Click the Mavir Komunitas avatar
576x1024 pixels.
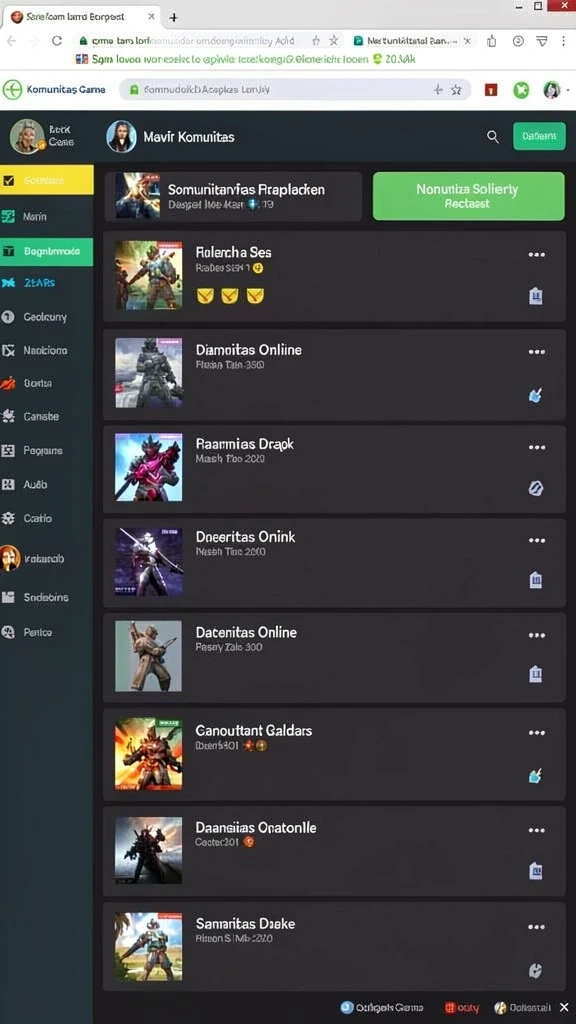[121, 136]
